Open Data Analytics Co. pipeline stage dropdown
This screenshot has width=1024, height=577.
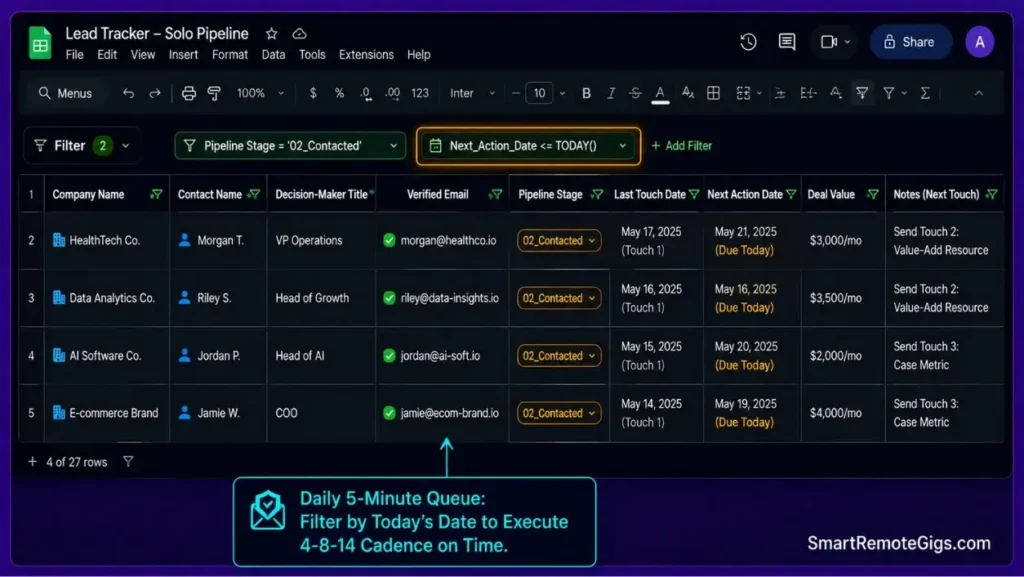[x=559, y=298]
